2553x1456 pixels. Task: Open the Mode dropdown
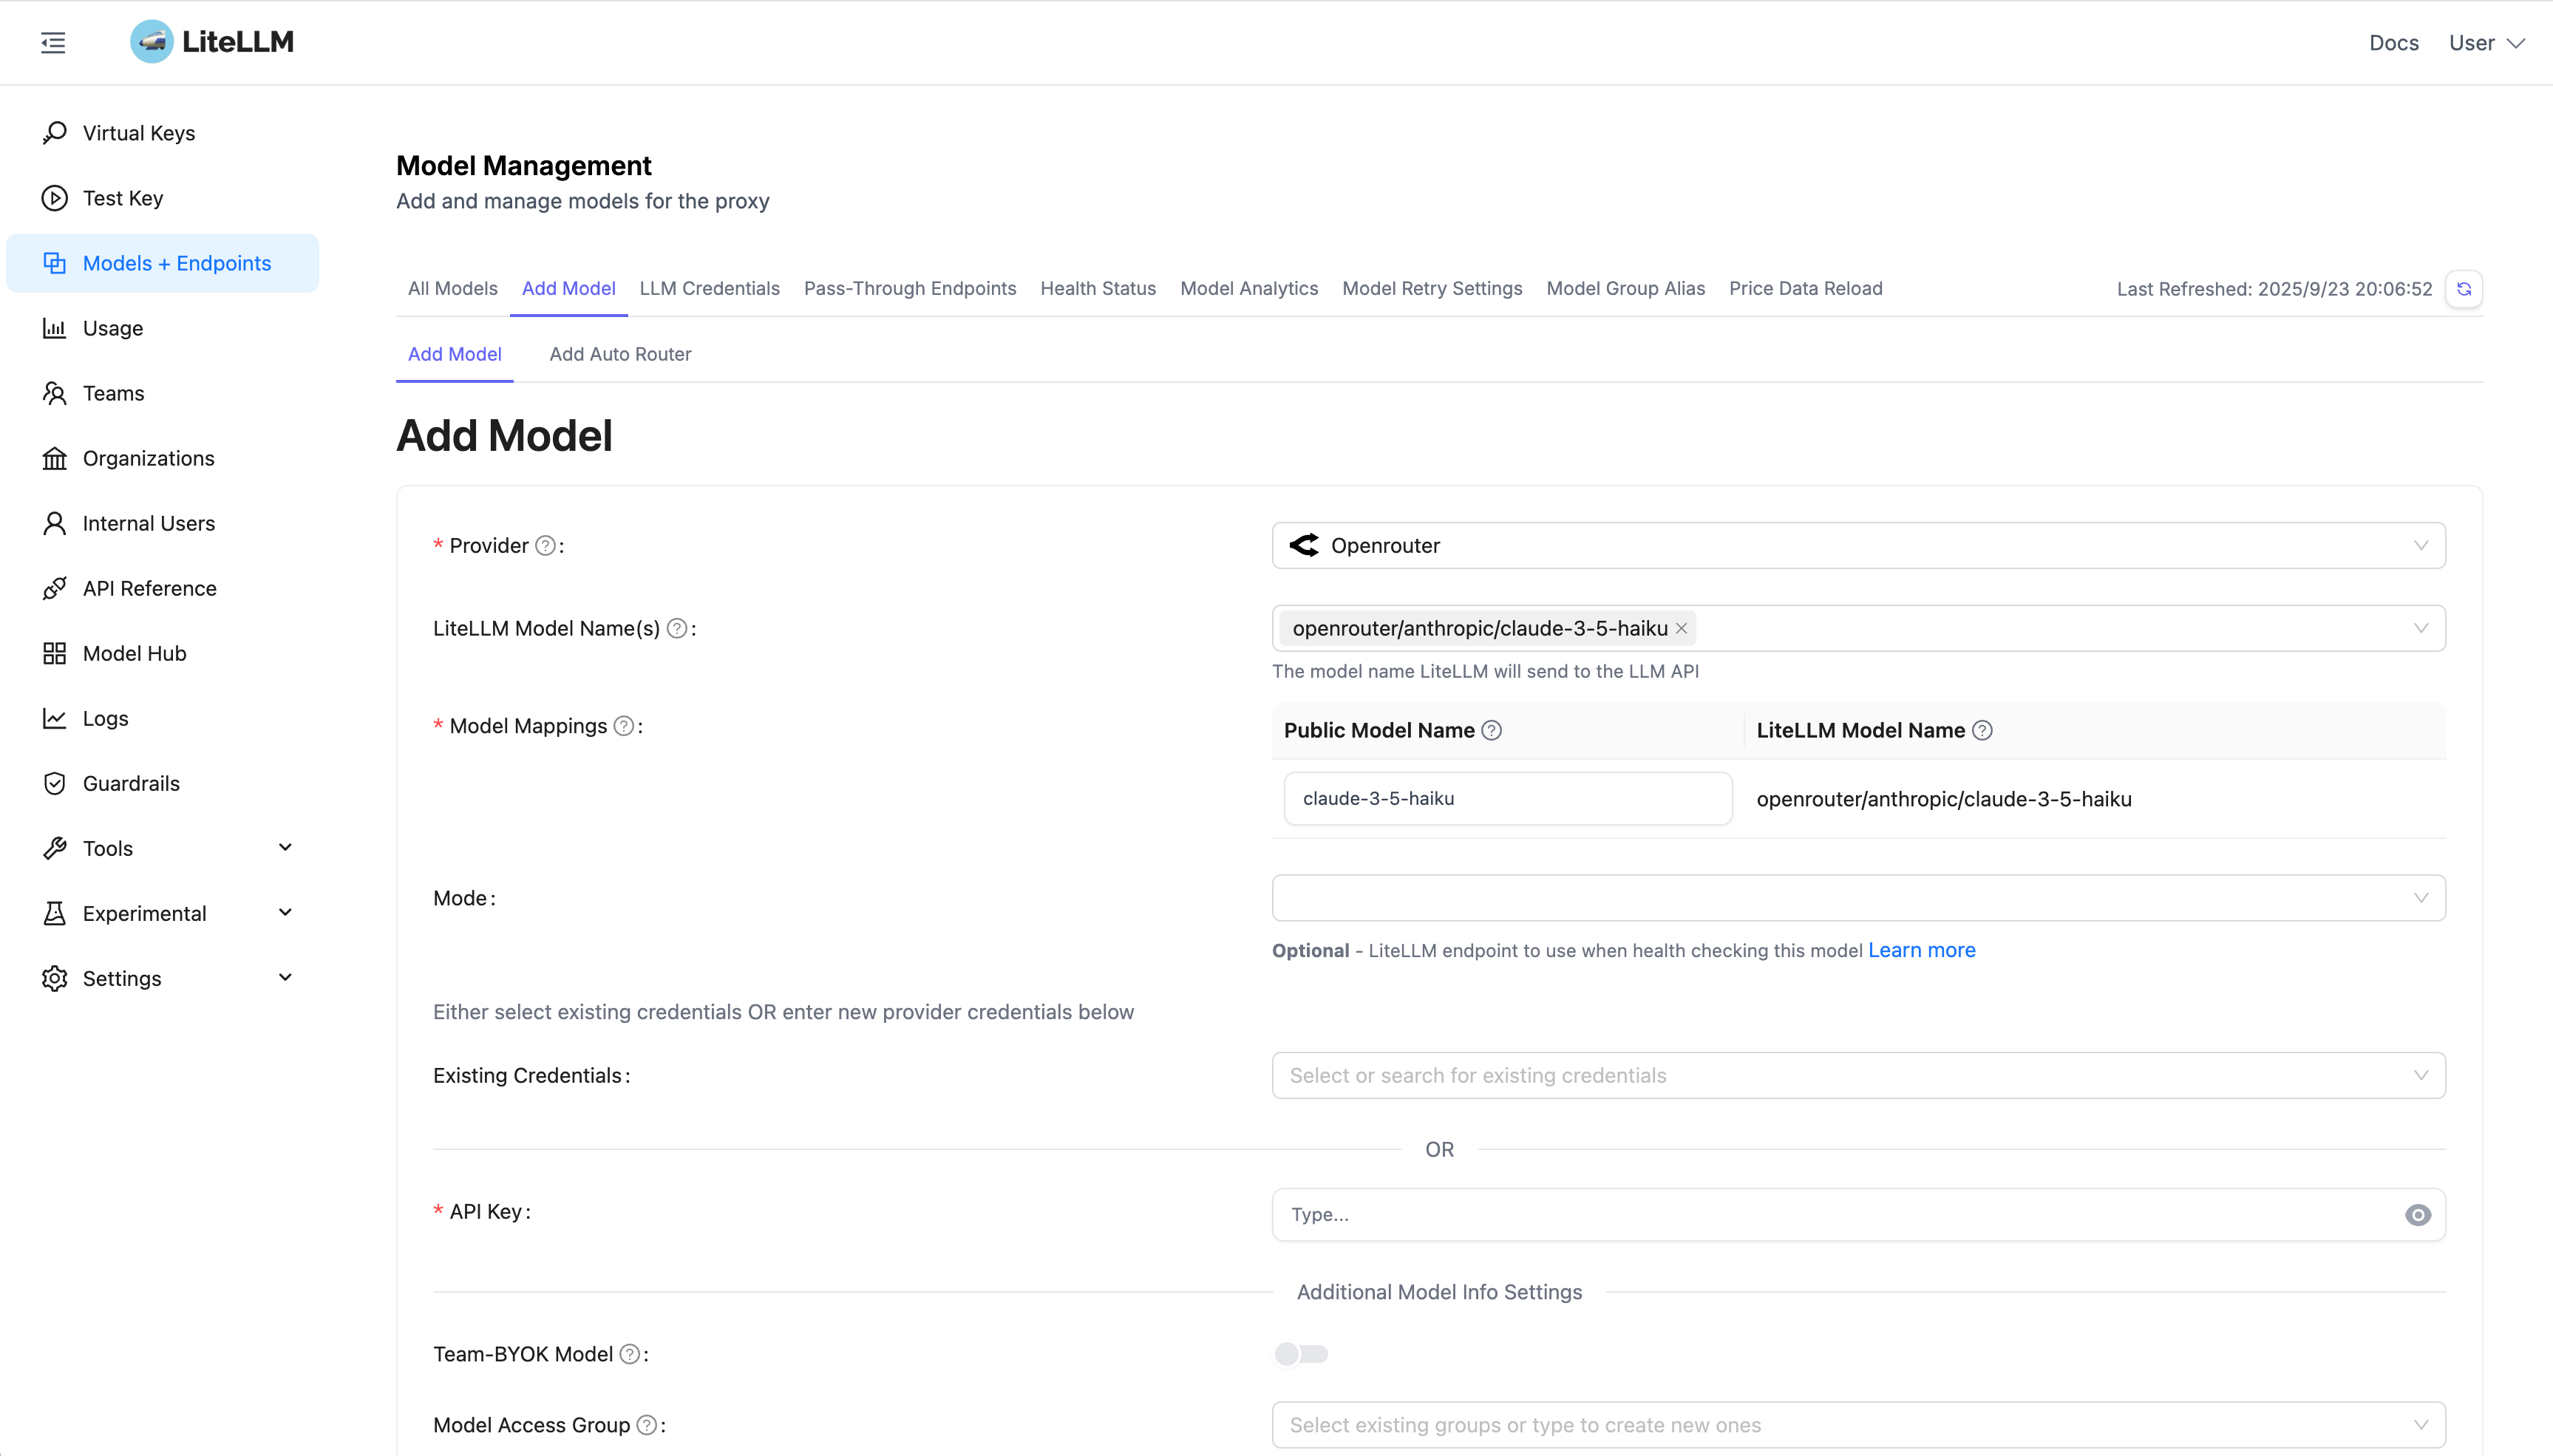click(x=1858, y=898)
